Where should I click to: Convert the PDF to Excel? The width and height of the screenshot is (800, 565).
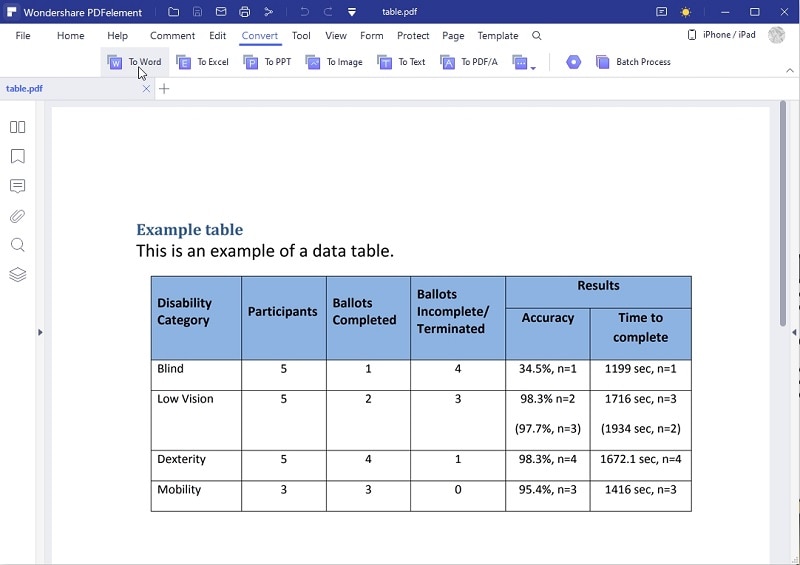pyautogui.click(x=203, y=62)
